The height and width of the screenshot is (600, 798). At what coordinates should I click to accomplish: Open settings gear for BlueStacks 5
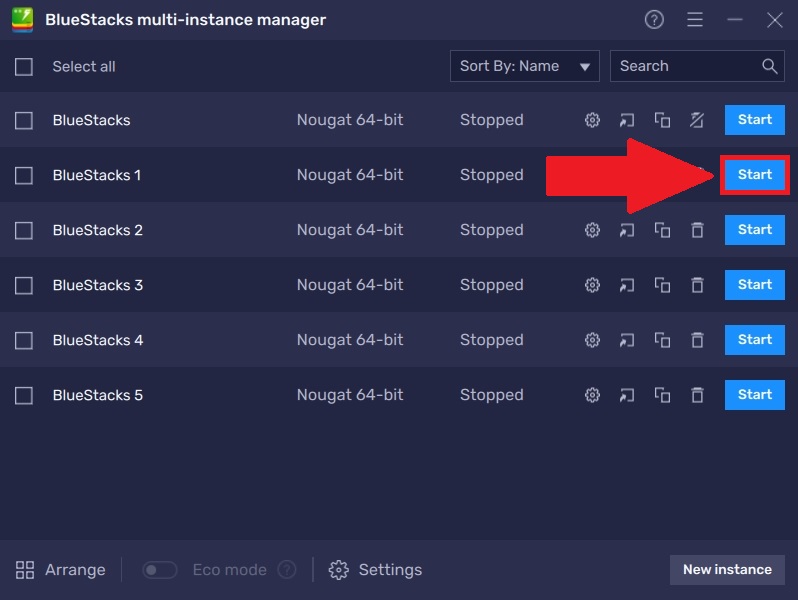pyautogui.click(x=592, y=395)
